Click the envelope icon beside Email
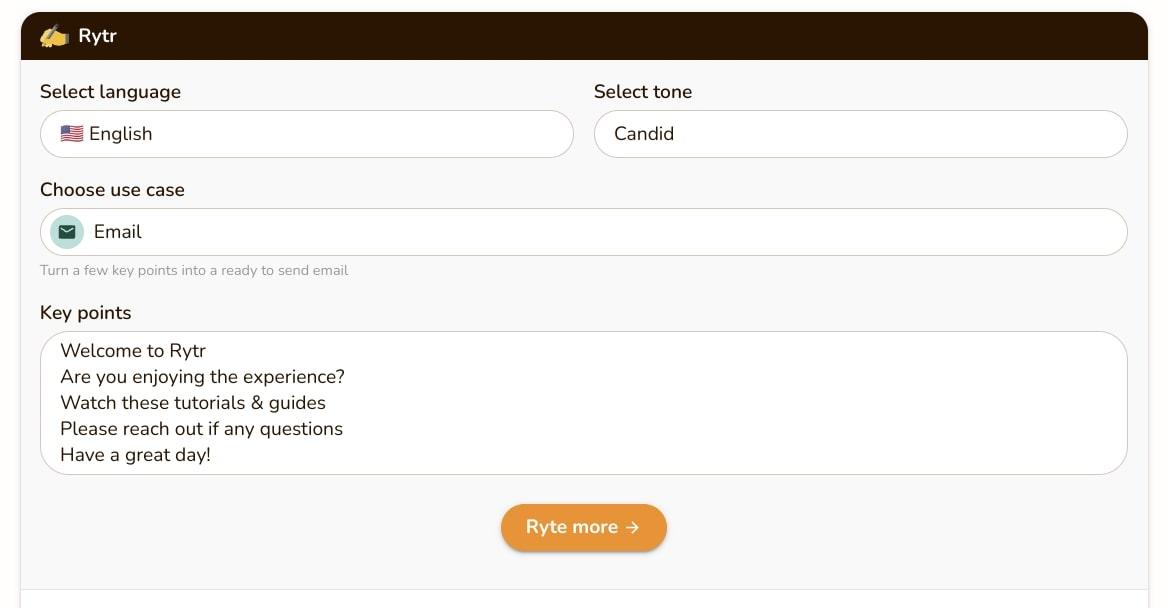Screen dimensions: 1169x608 67,232
